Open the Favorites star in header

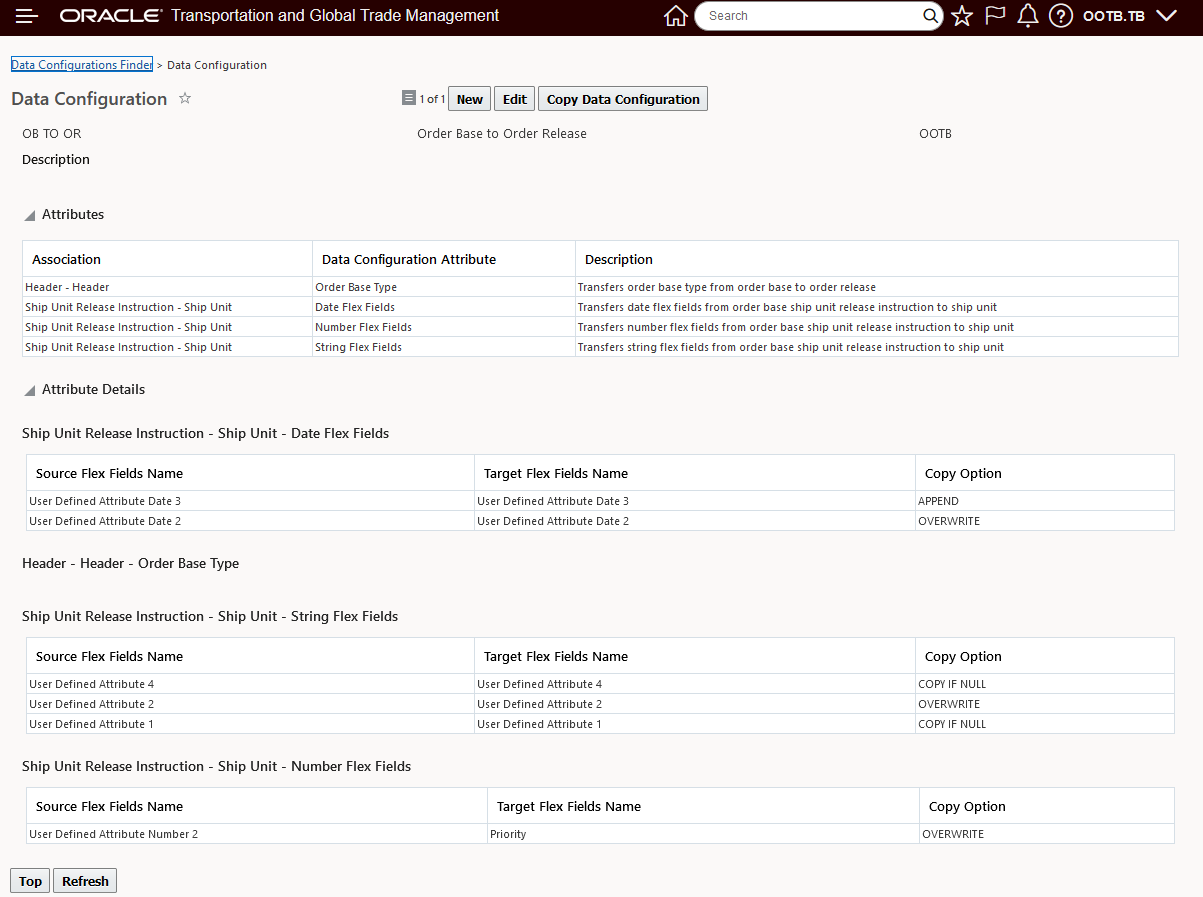pos(962,16)
